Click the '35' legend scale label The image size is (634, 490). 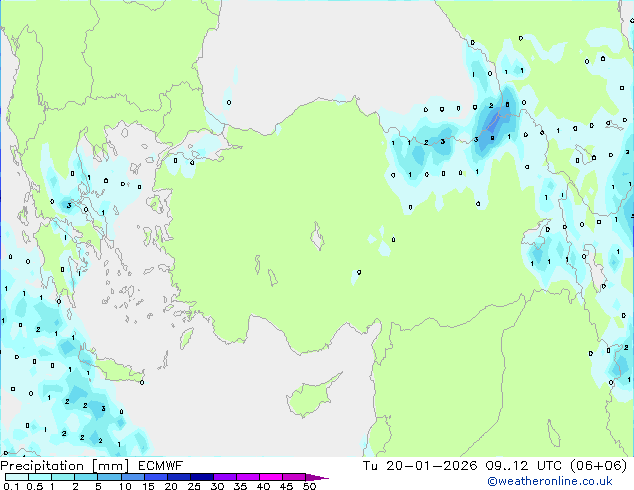pyautogui.click(x=240, y=486)
